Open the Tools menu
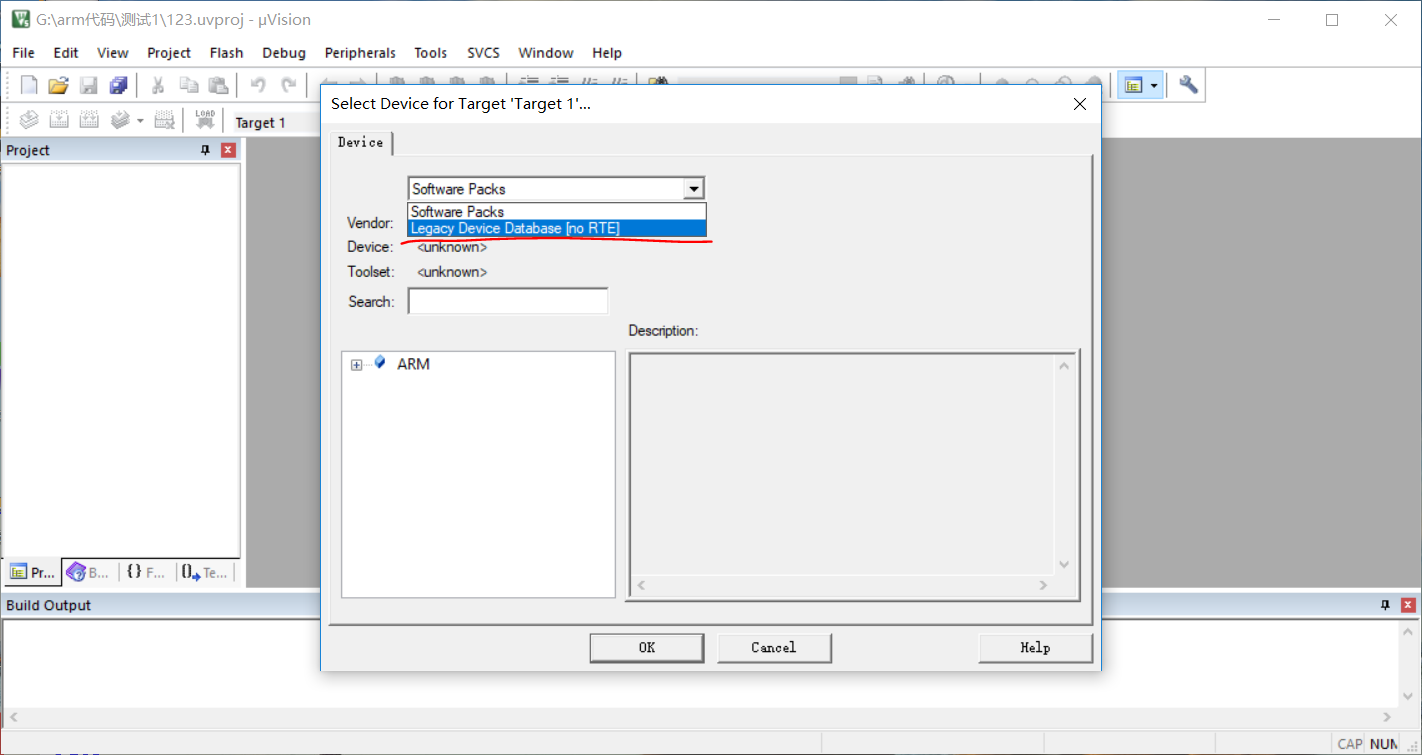Screen dimensions: 1422x755 click(431, 53)
